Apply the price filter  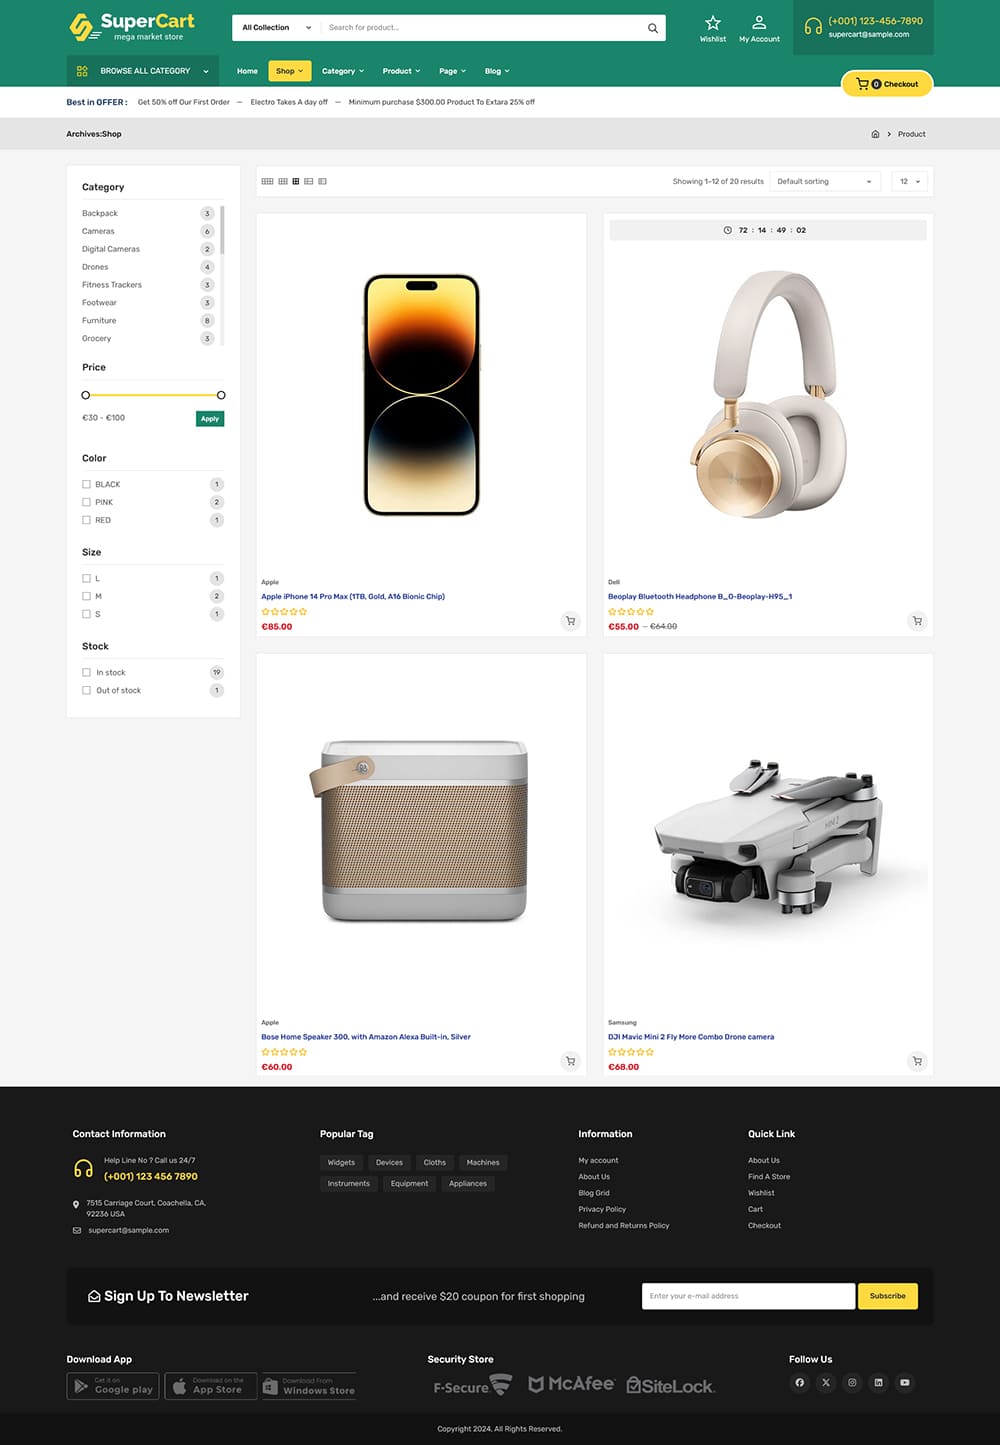tap(210, 419)
